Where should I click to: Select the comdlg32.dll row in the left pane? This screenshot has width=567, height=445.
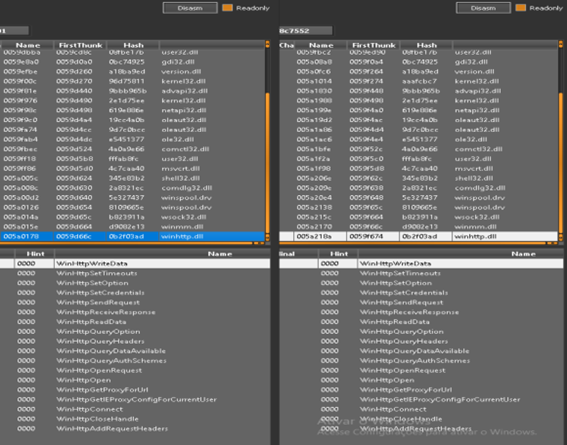point(132,188)
